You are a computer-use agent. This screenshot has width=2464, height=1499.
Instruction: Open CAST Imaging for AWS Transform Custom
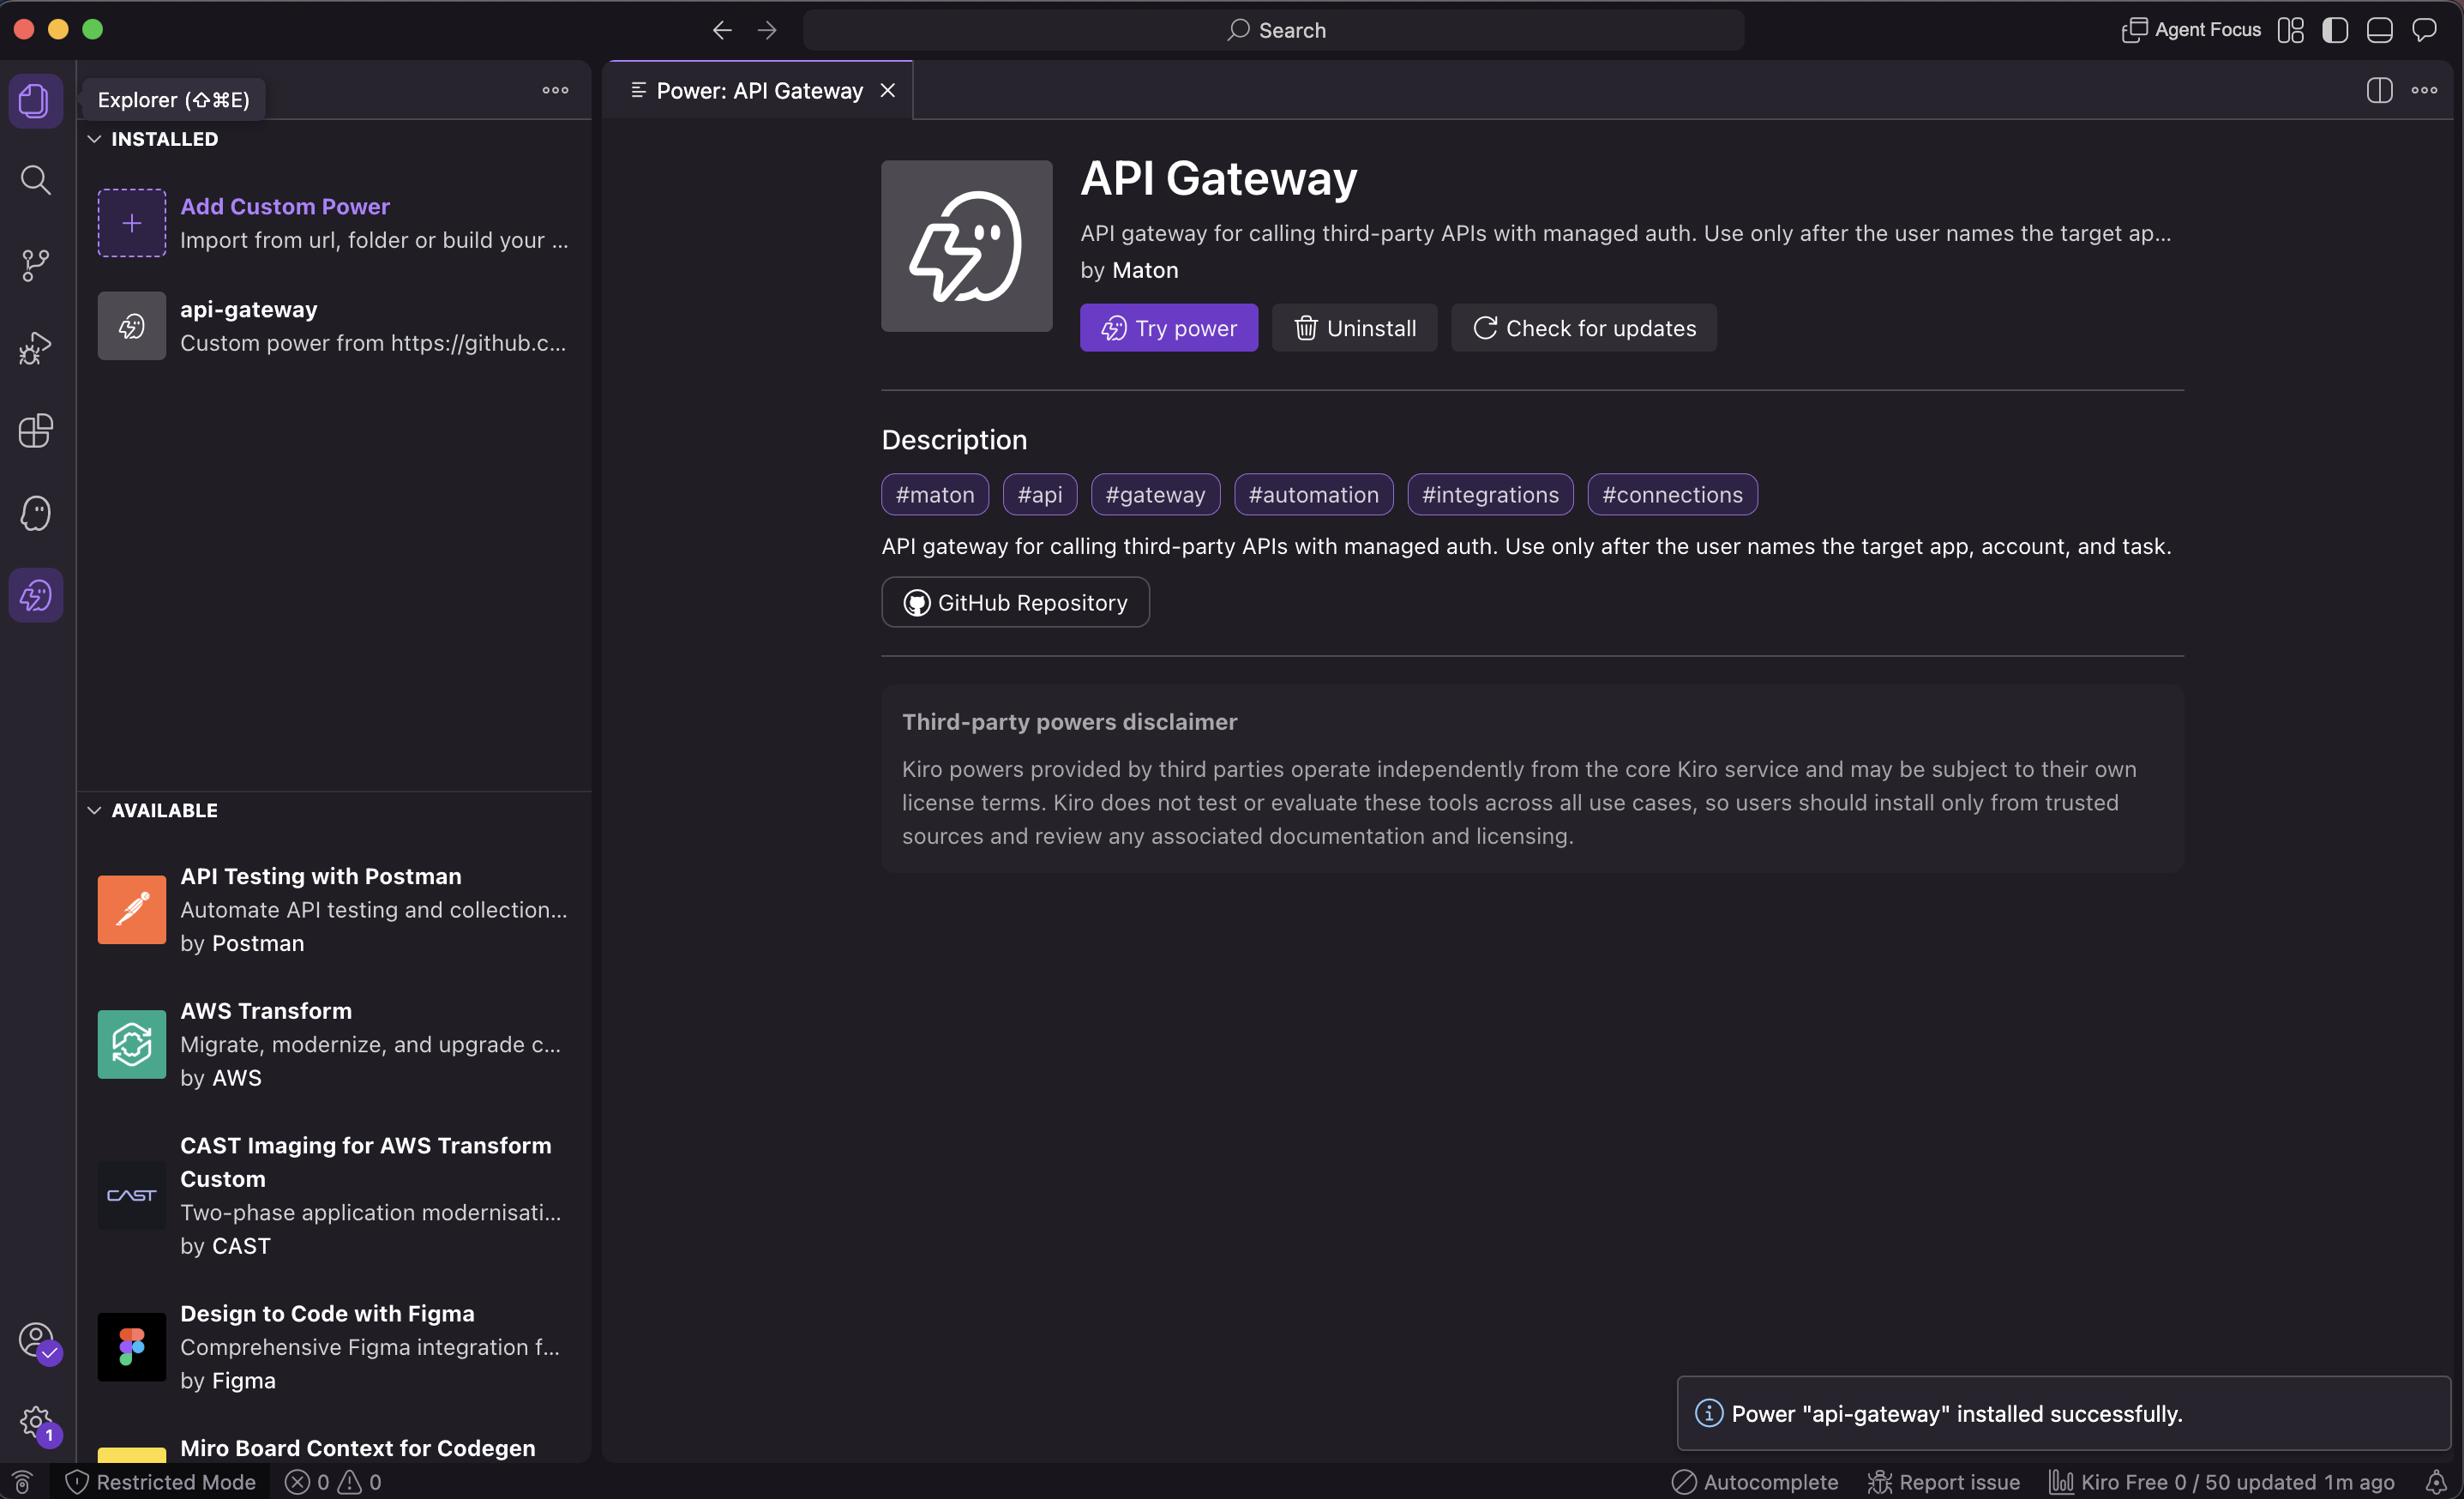pyautogui.click(x=334, y=1195)
